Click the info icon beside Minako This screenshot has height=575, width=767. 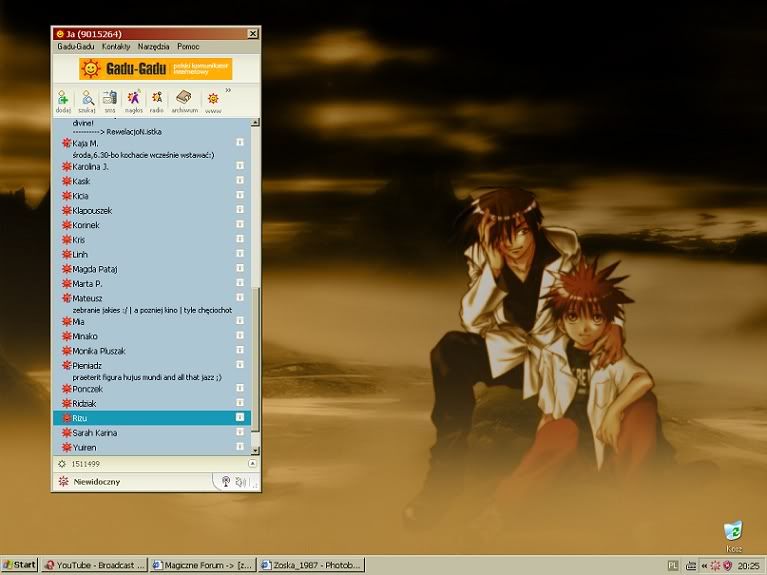point(240,335)
